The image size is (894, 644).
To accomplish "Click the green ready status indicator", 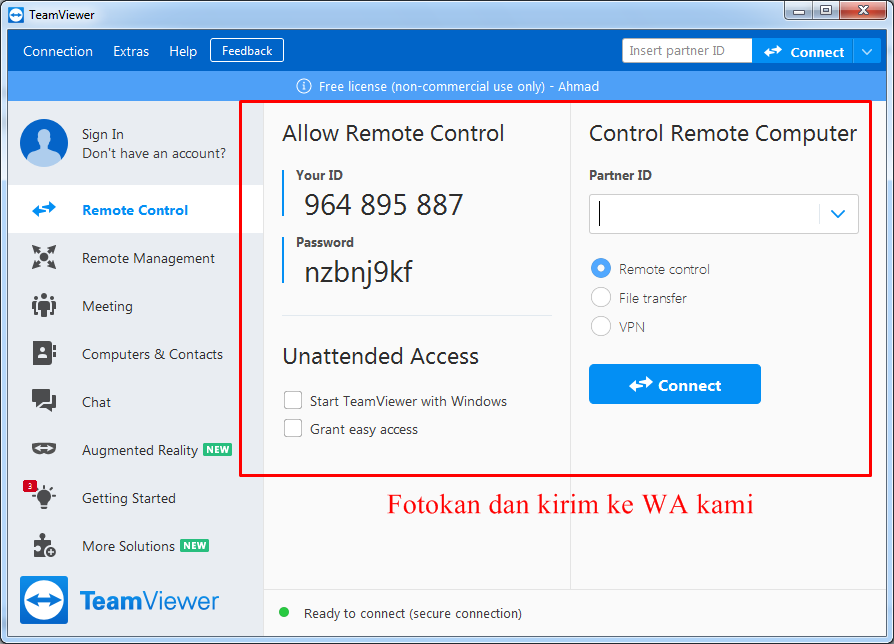I will coord(284,613).
